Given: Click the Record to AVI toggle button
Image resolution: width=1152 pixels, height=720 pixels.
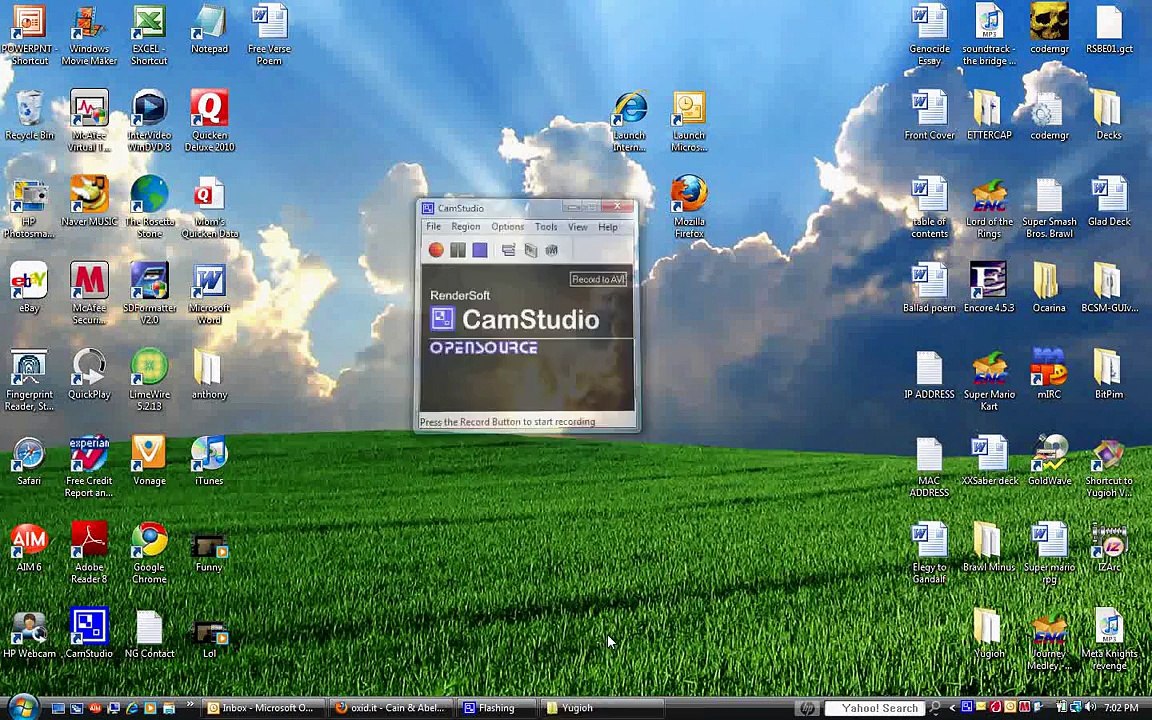Looking at the screenshot, I should [x=598, y=279].
